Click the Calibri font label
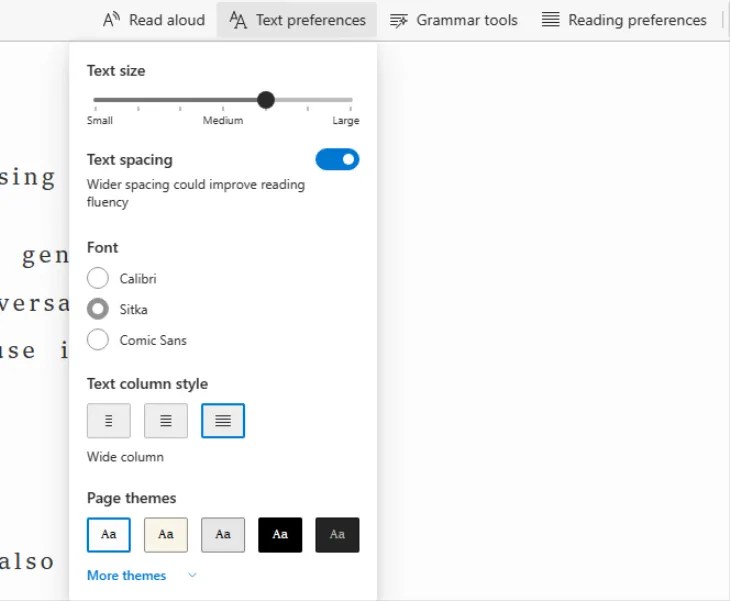730x601 pixels. pos(138,279)
